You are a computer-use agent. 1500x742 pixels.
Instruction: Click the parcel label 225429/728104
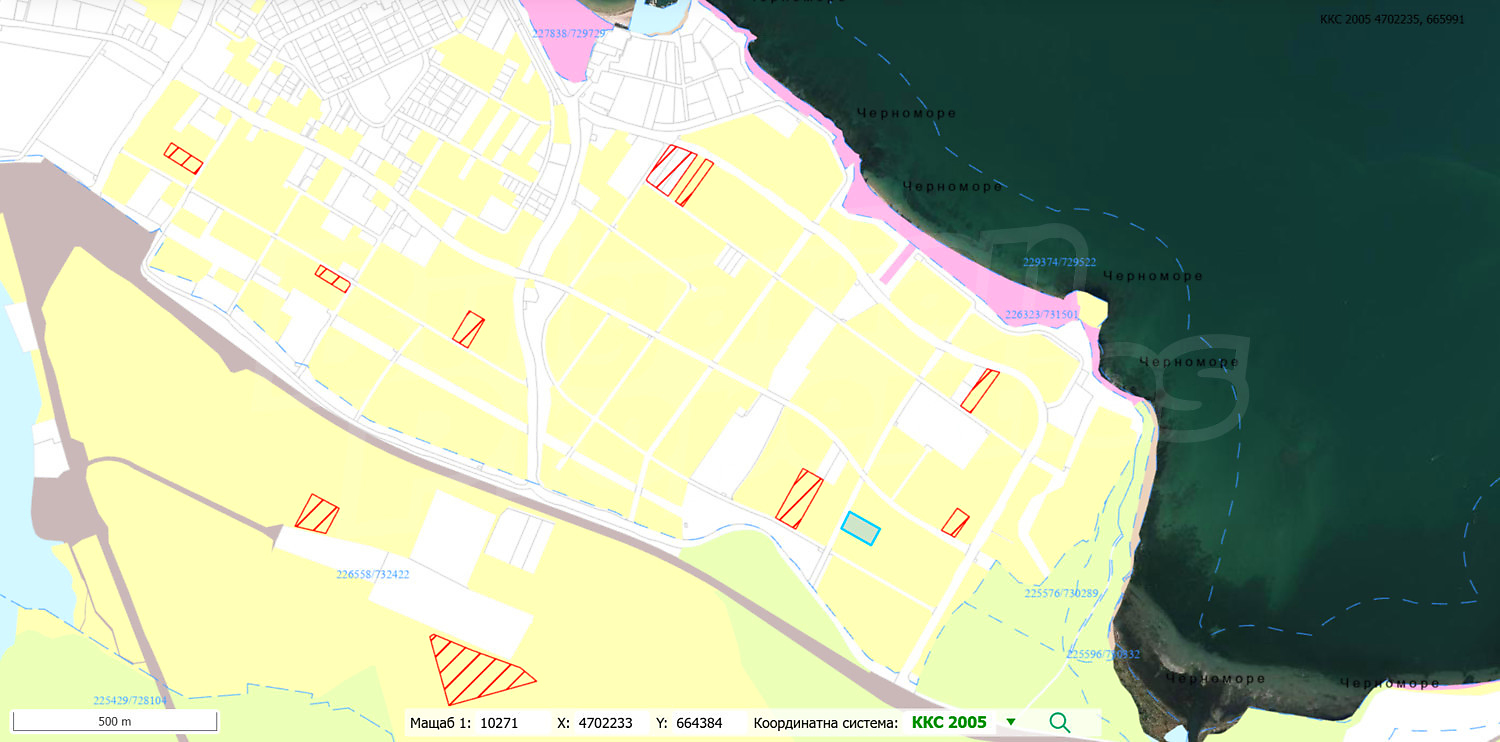pyautogui.click(x=130, y=701)
